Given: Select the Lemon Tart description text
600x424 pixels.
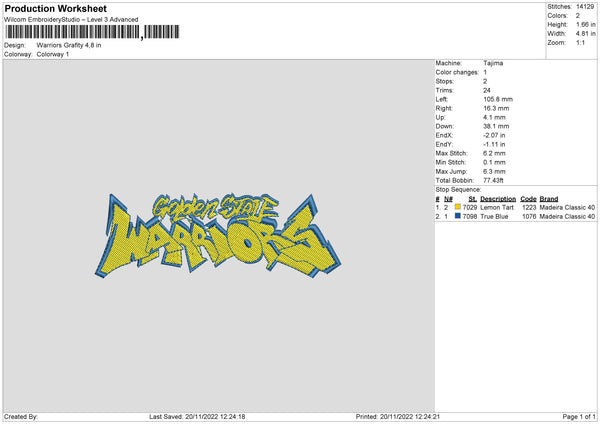Looking at the screenshot, I should pos(496,207).
